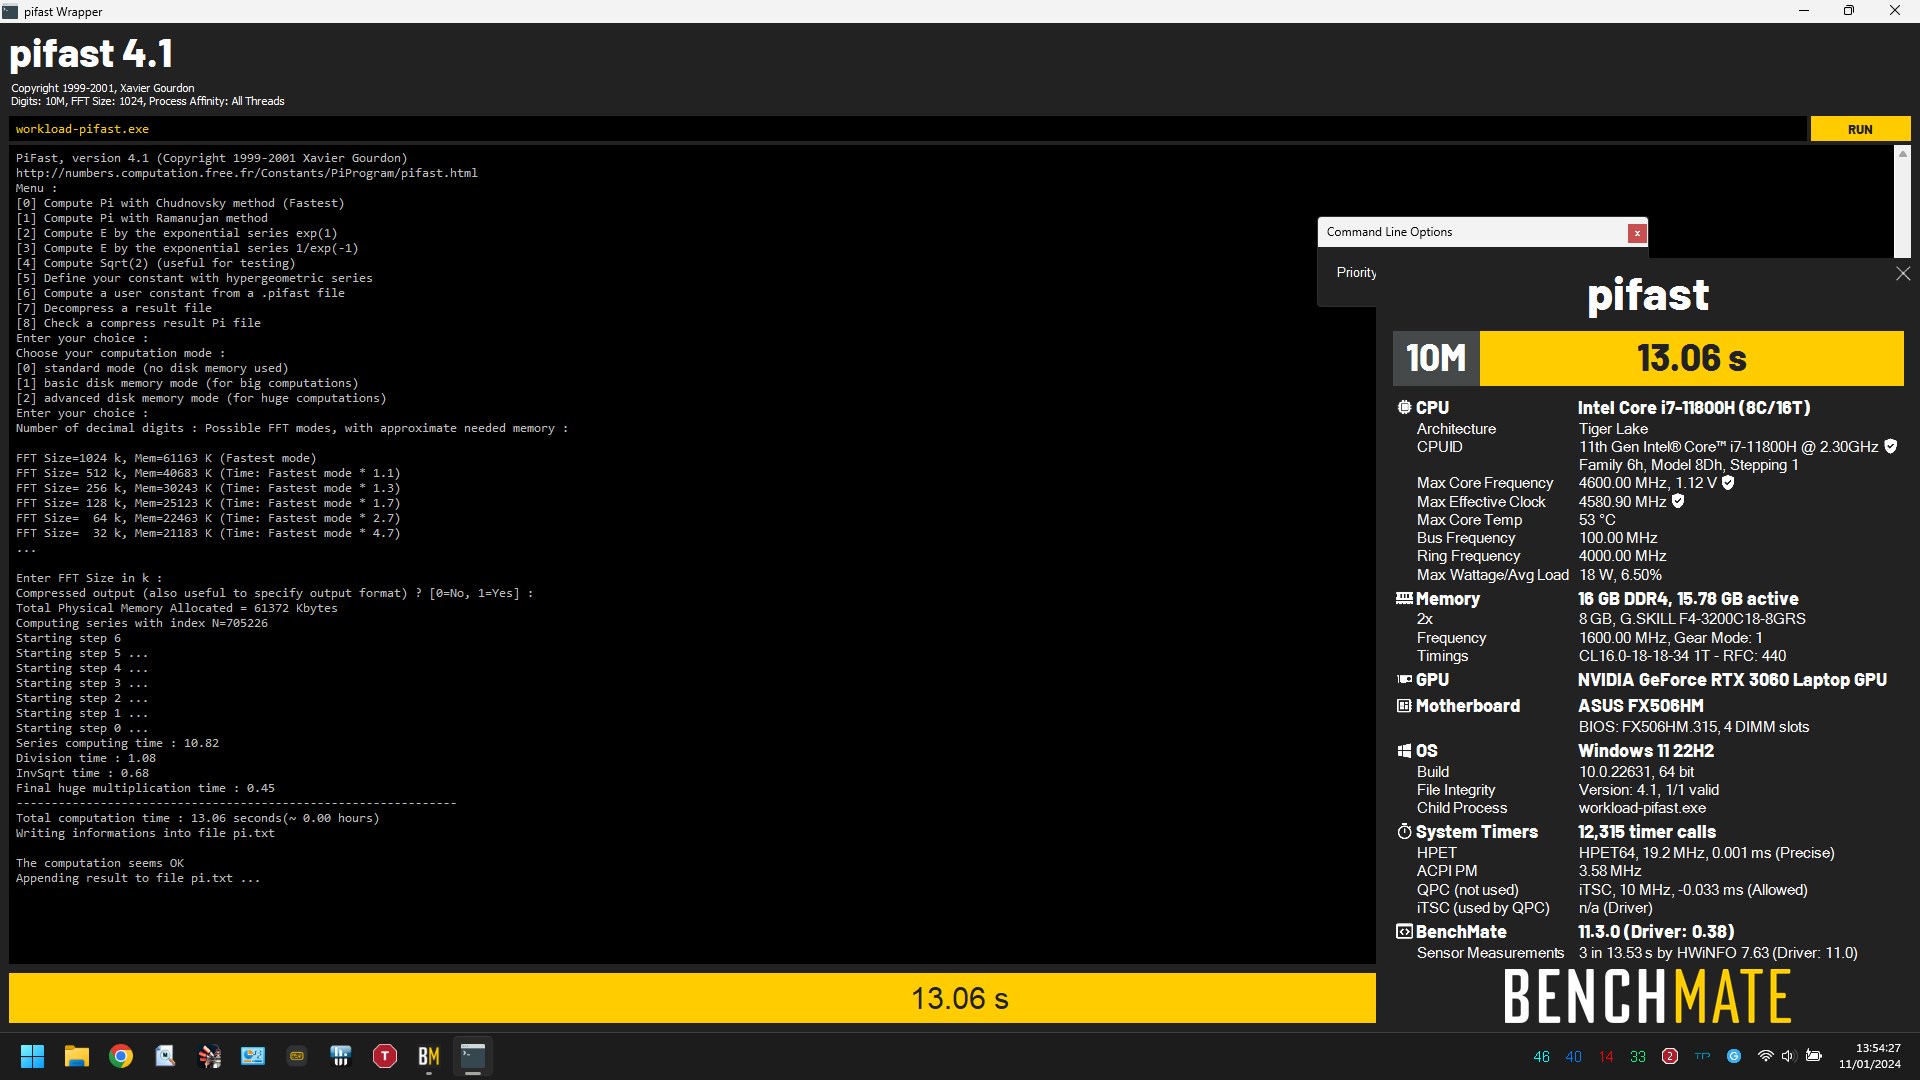The width and height of the screenshot is (1920, 1080).
Task: Open the red T stop-sign taskbar app
Action: point(385,1056)
